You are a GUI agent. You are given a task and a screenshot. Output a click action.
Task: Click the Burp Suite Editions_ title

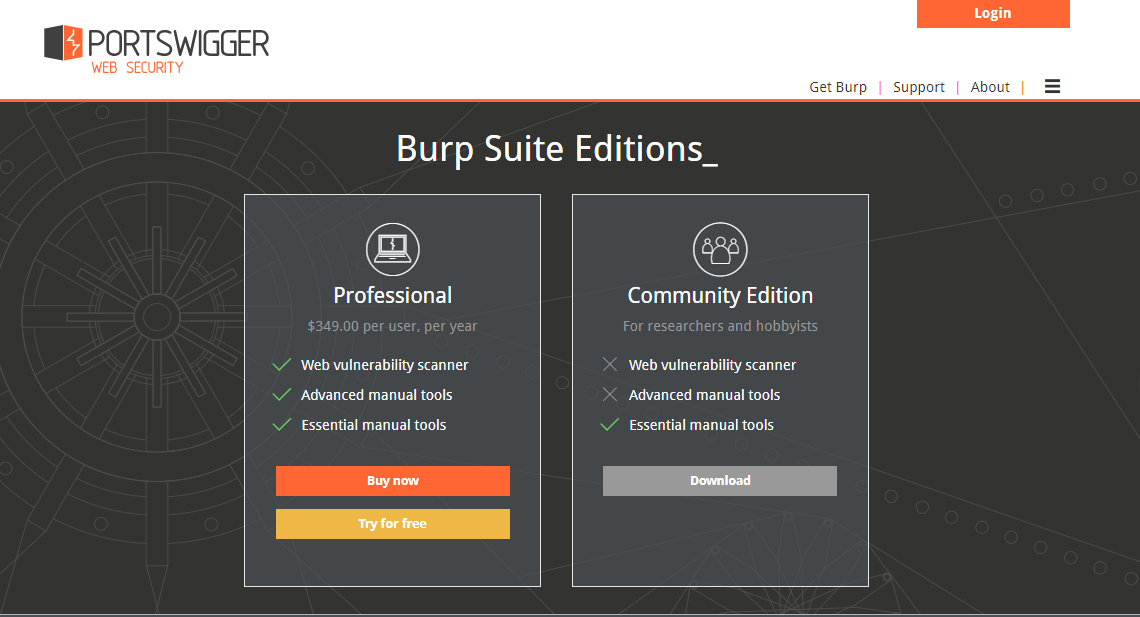(x=557, y=149)
